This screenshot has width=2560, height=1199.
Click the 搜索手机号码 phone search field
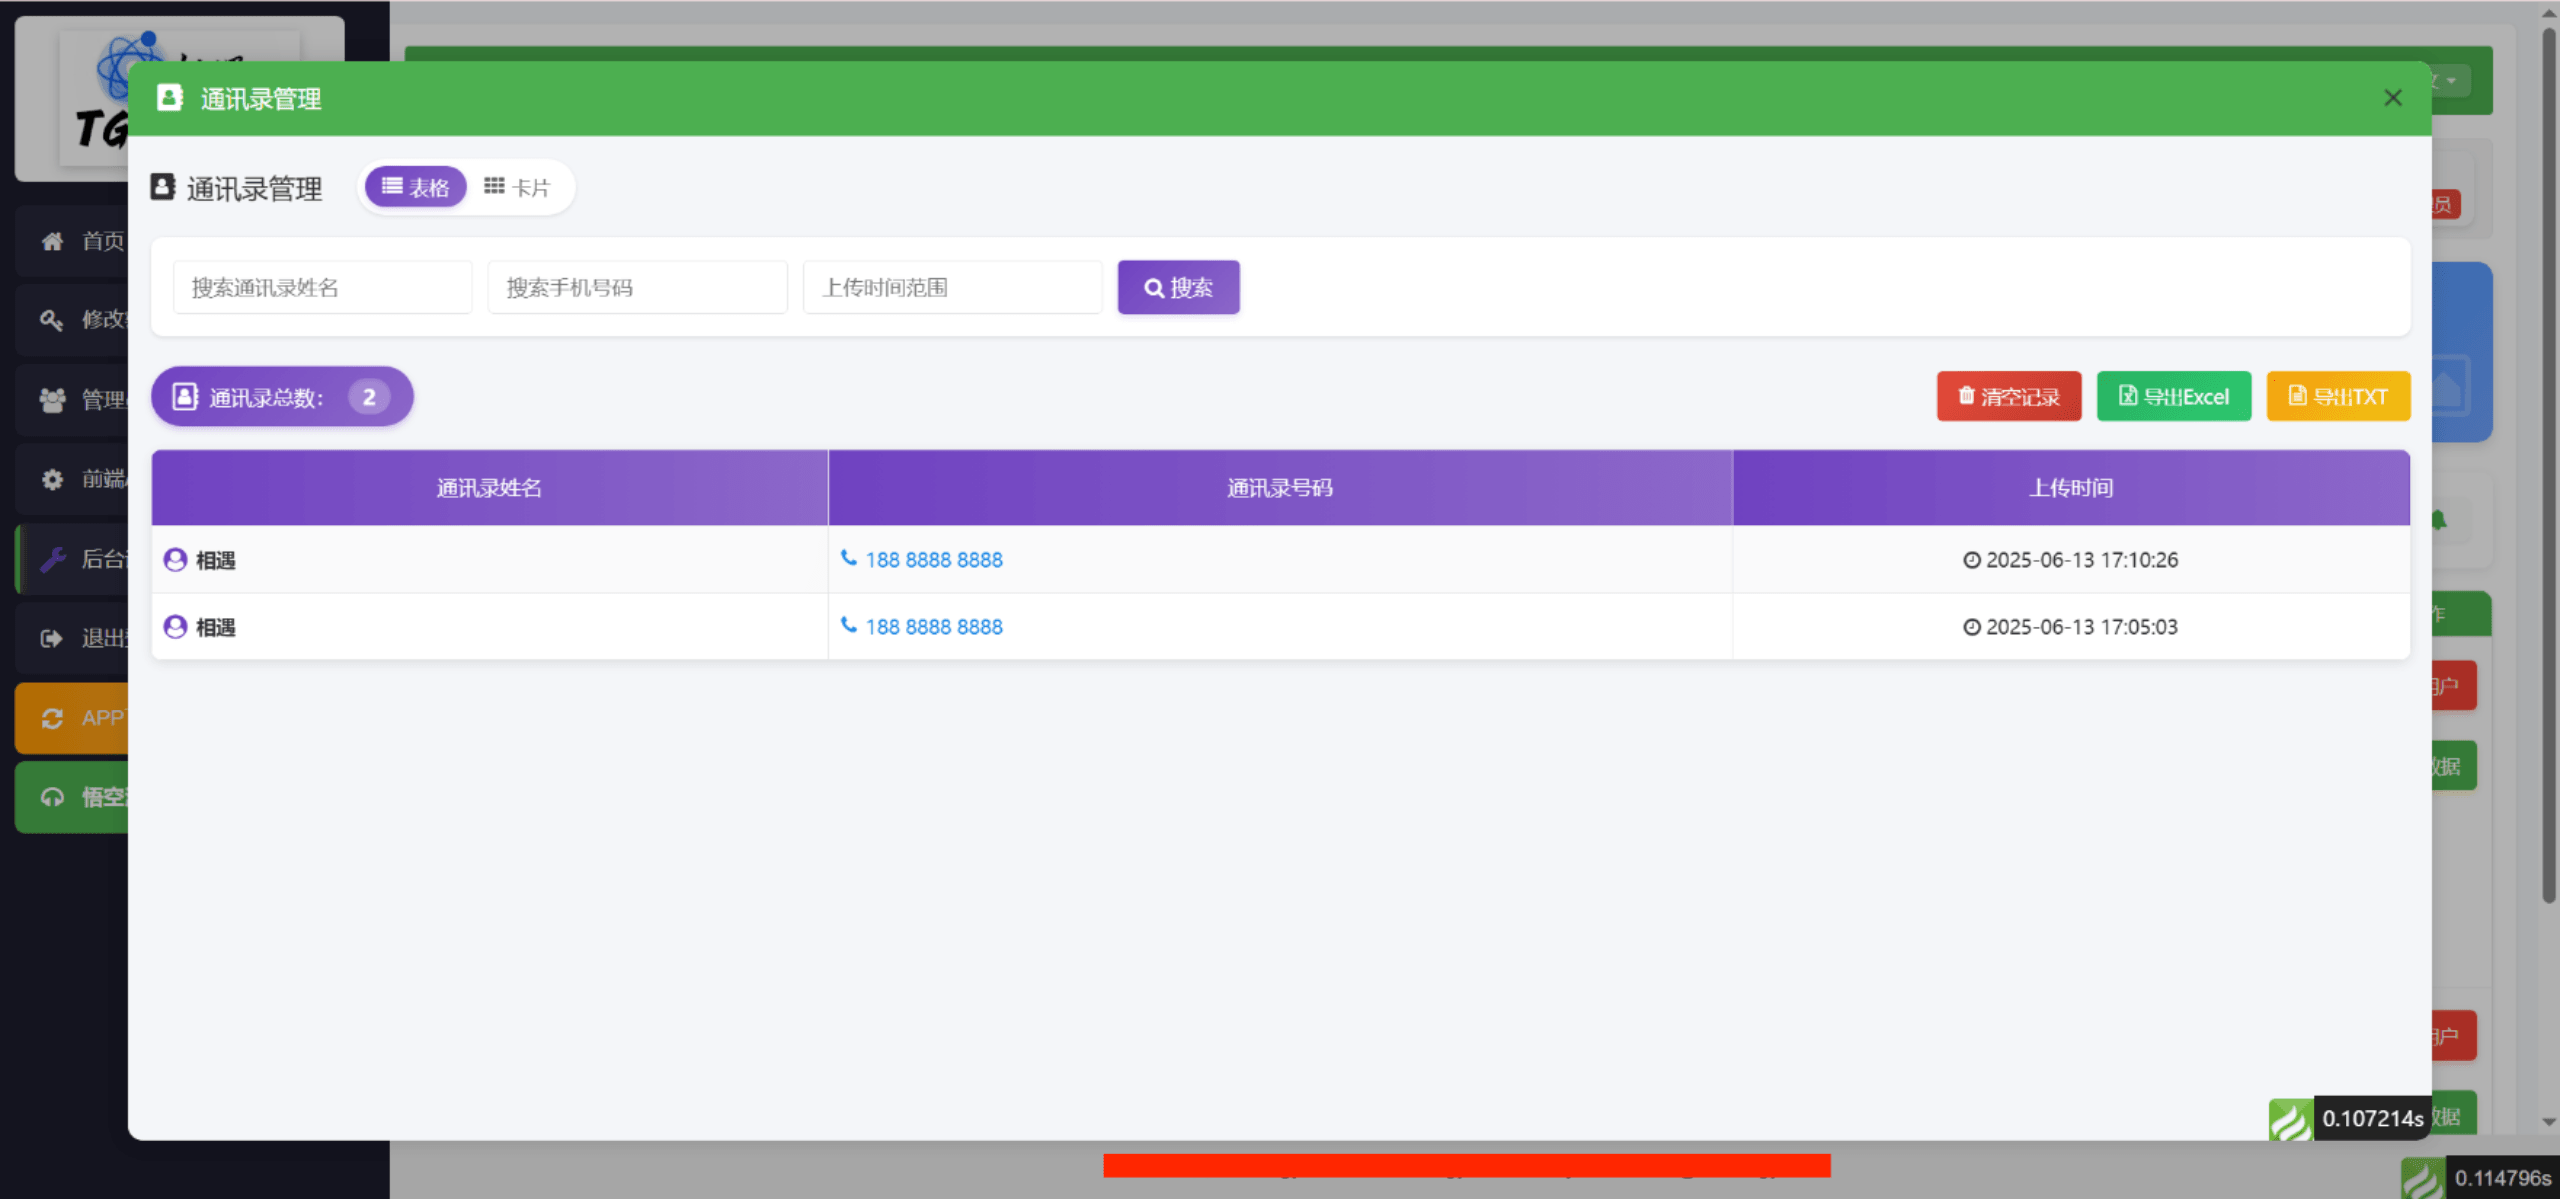pyautogui.click(x=637, y=288)
